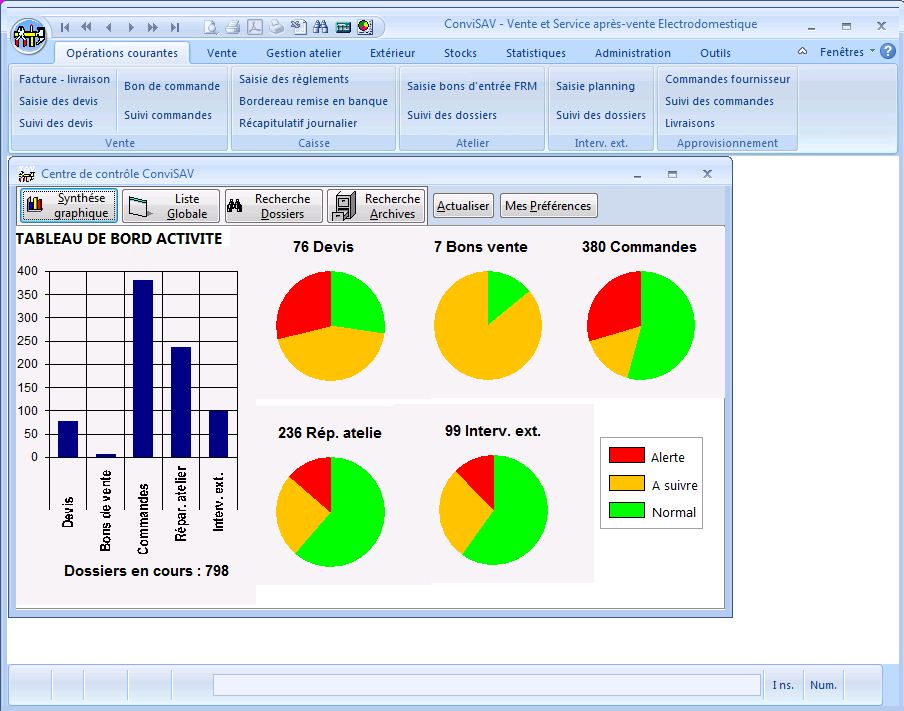The height and width of the screenshot is (711, 904).
Task: Click the 99 Interv. ext. pie chart
Action: pyautogui.click(x=494, y=510)
